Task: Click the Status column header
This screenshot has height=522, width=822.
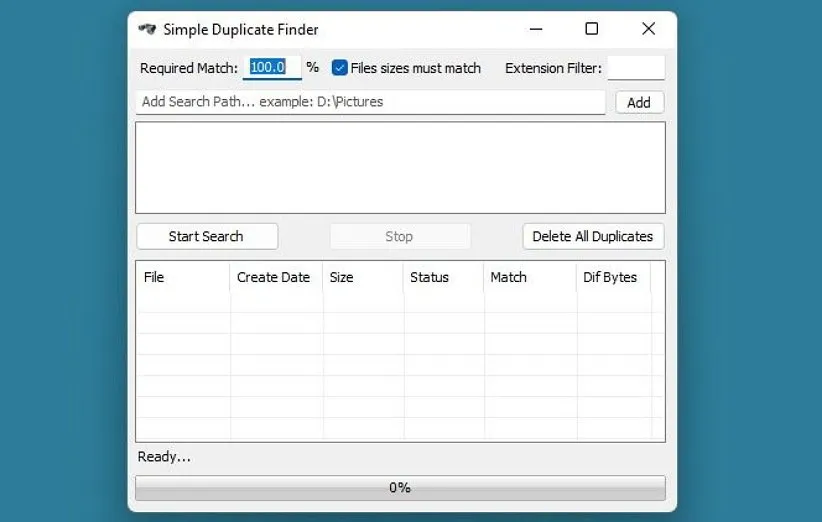Action: coord(442,277)
